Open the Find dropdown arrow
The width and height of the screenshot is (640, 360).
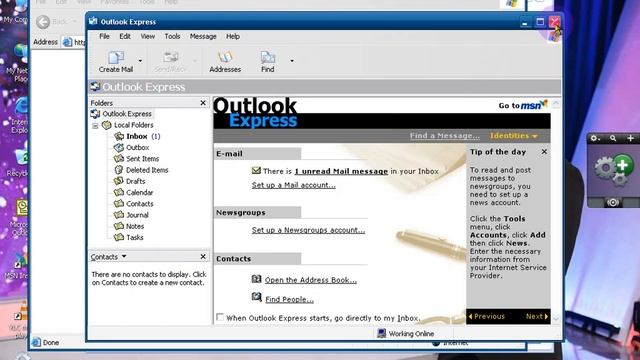[292, 61]
